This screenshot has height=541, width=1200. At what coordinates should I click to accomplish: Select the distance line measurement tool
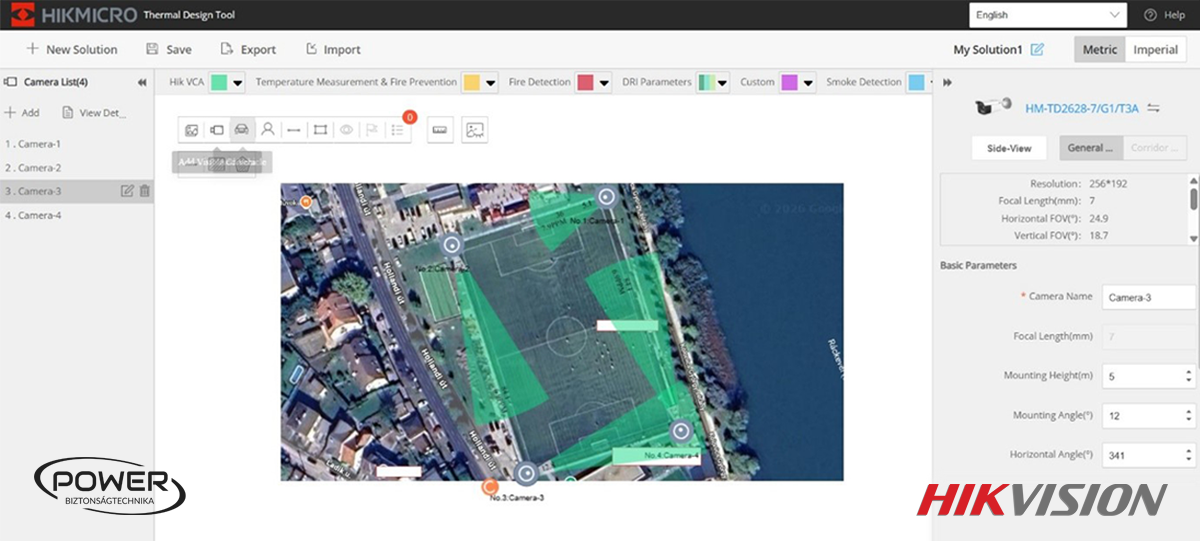click(x=293, y=130)
